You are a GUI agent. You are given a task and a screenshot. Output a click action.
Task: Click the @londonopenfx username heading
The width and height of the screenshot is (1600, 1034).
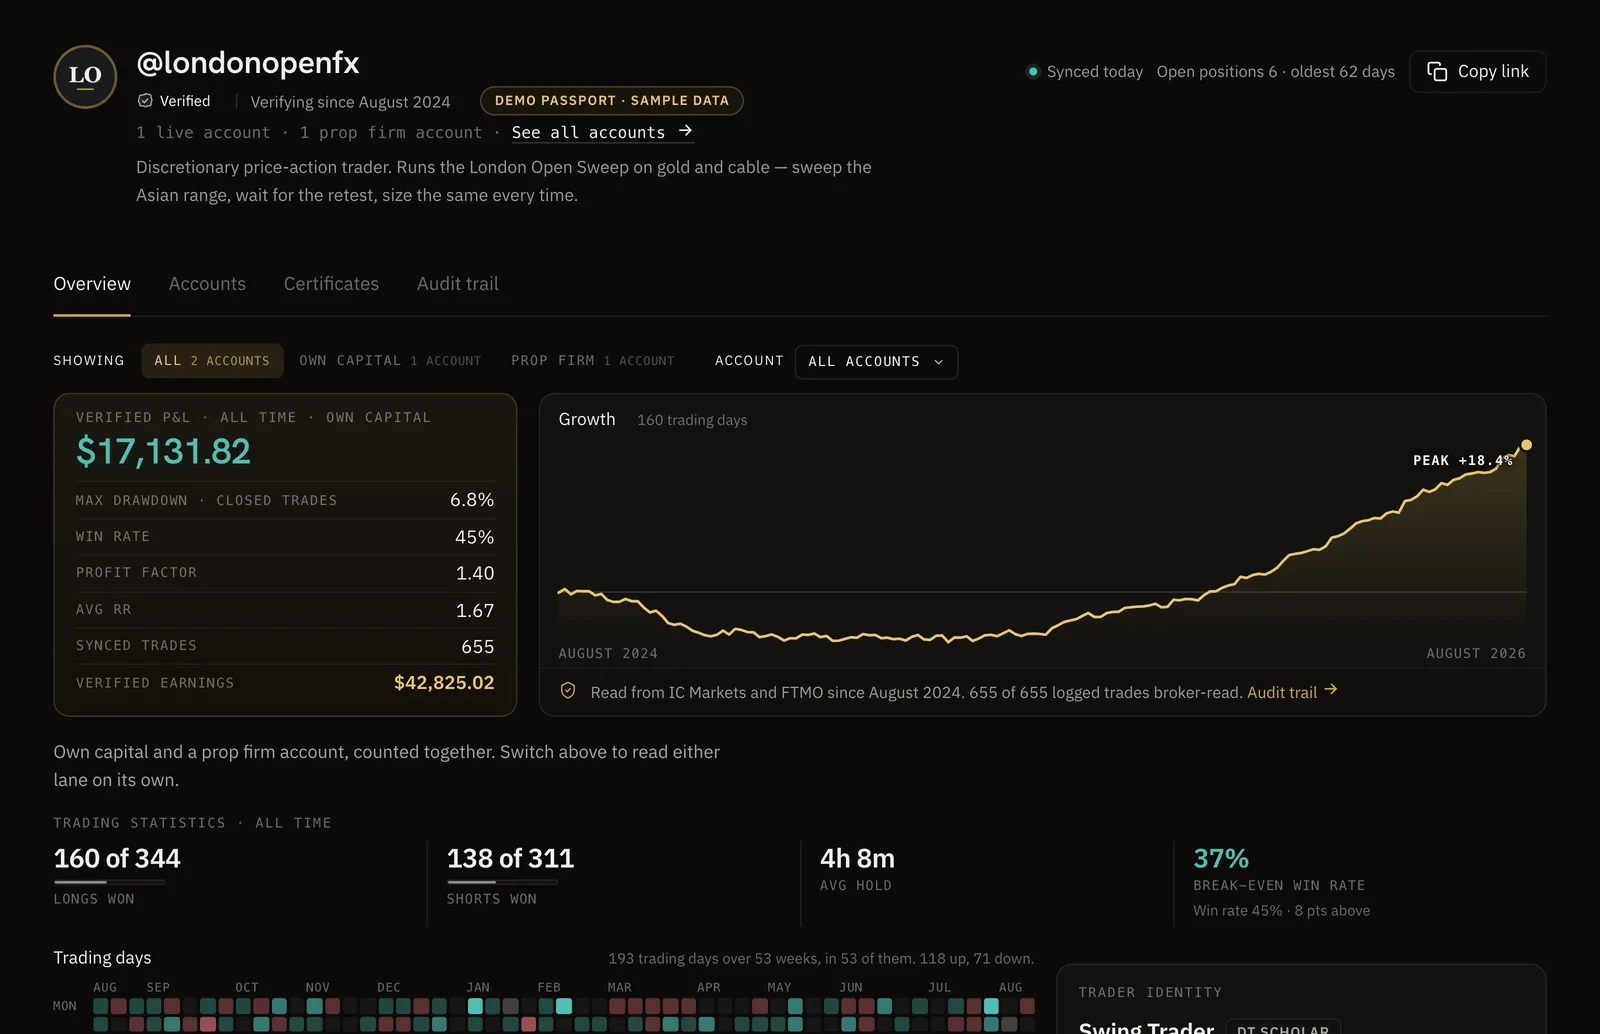(x=248, y=63)
